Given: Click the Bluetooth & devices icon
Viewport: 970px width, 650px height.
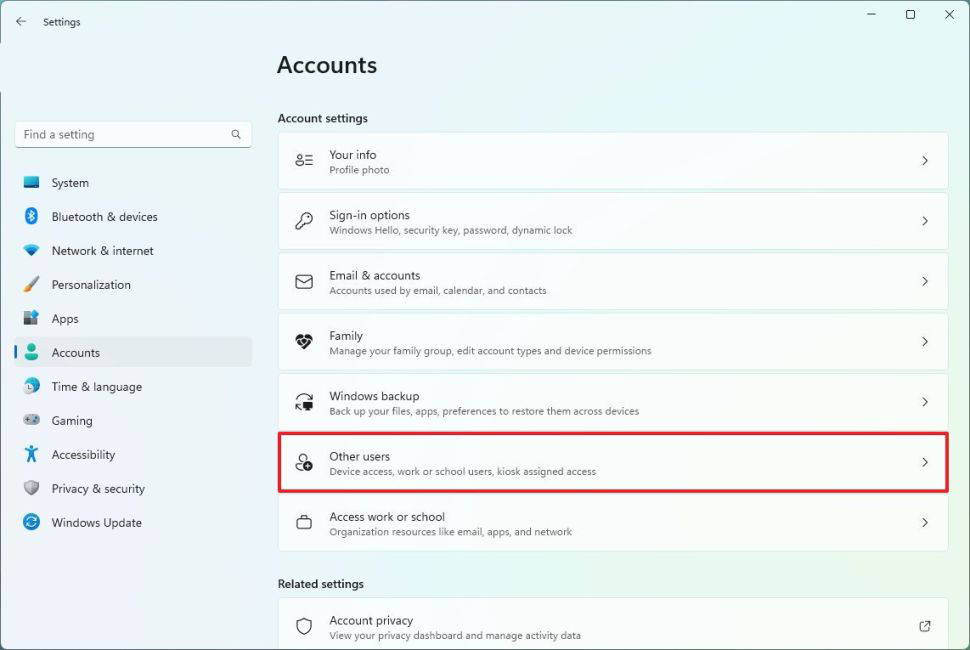Looking at the screenshot, I should tap(31, 216).
